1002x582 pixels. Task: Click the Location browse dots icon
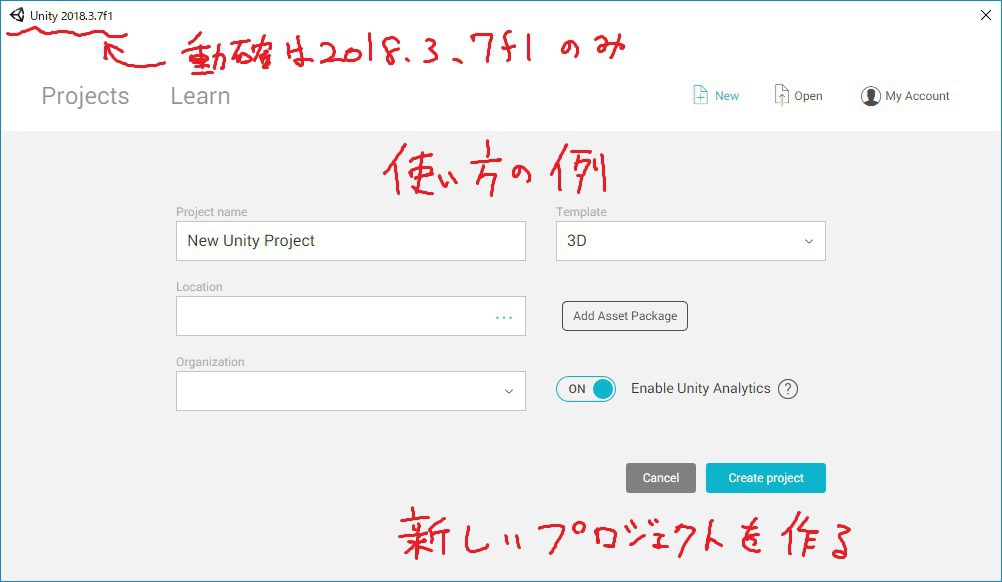tap(504, 317)
